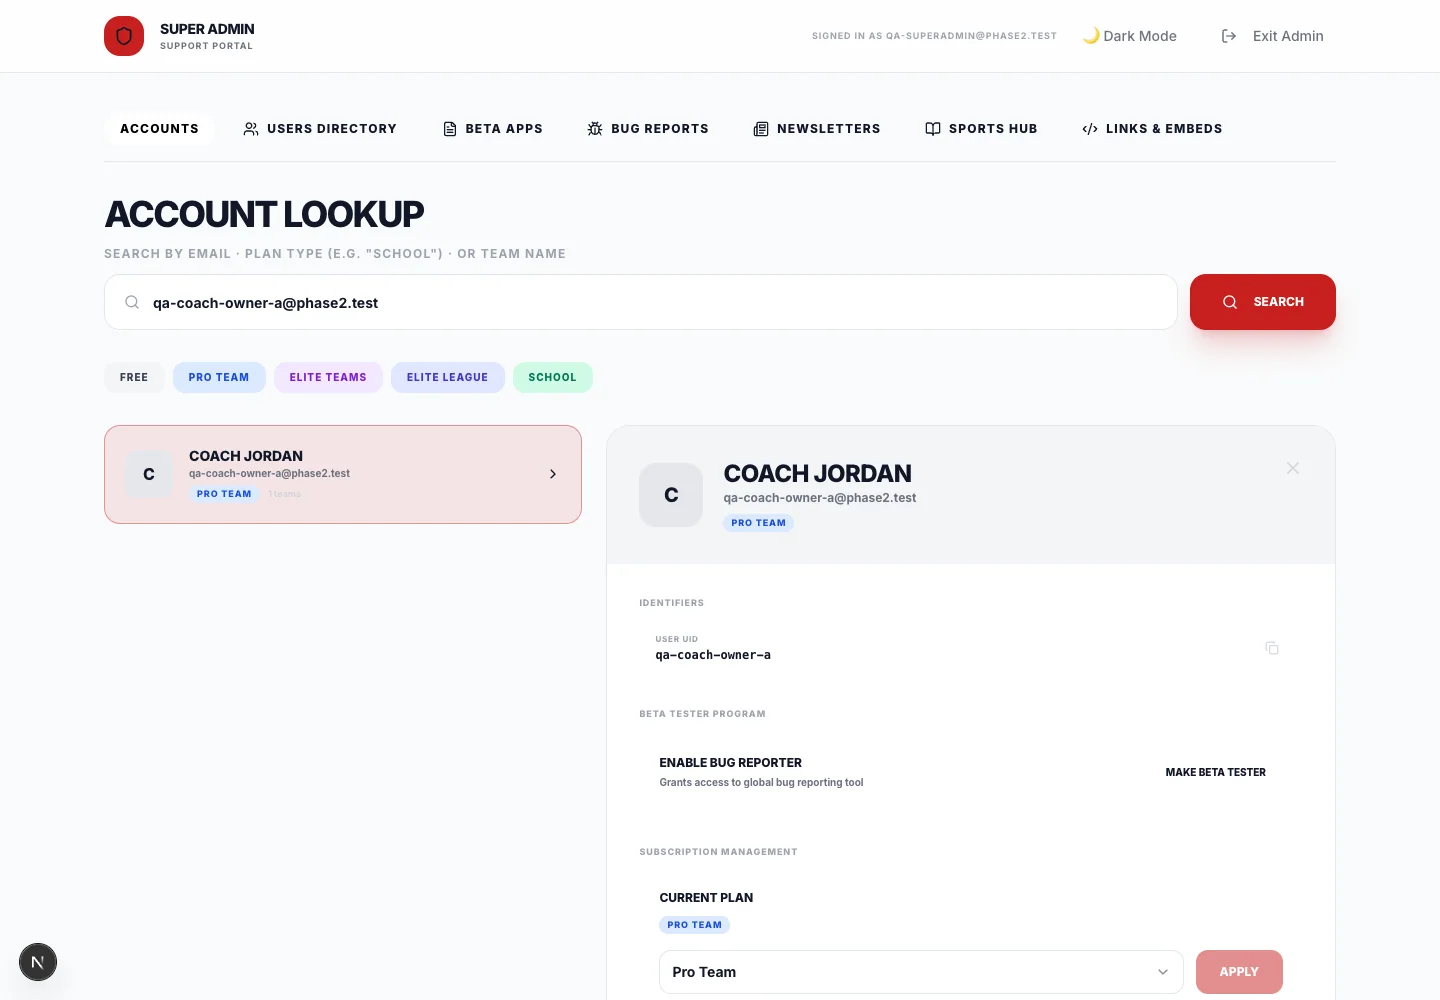
Task: Click the qa-coach-owner-a UID value
Action: click(x=713, y=655)
